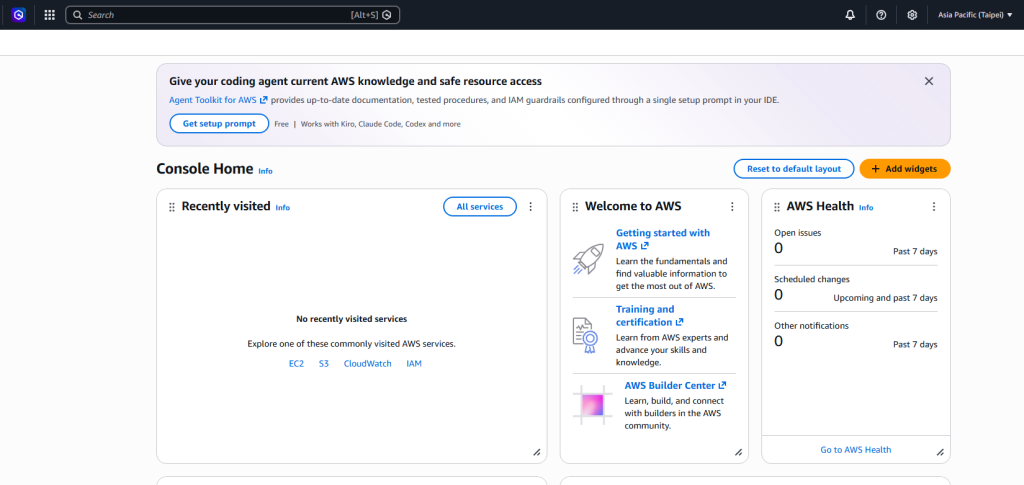Open AWS Health widget options menu
This screenshot has height=485, width=1024.
[x=934, y=206]
